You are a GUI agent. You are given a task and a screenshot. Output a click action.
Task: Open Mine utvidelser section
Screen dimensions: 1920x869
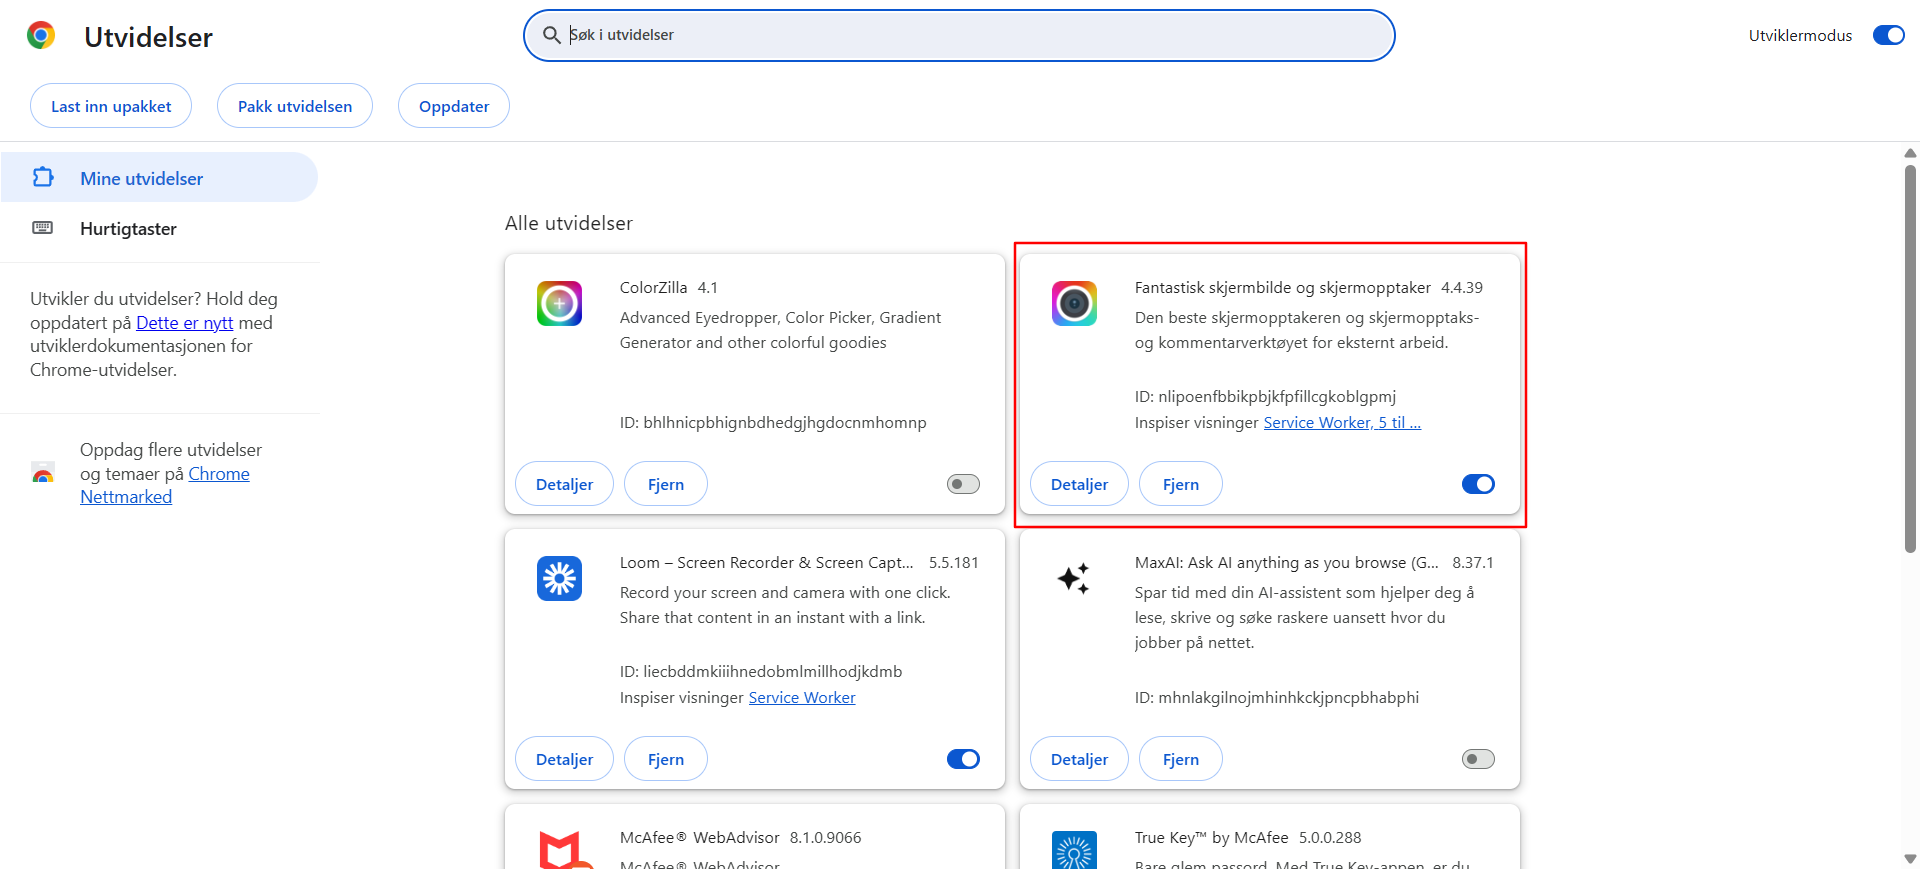coord(159,178)
